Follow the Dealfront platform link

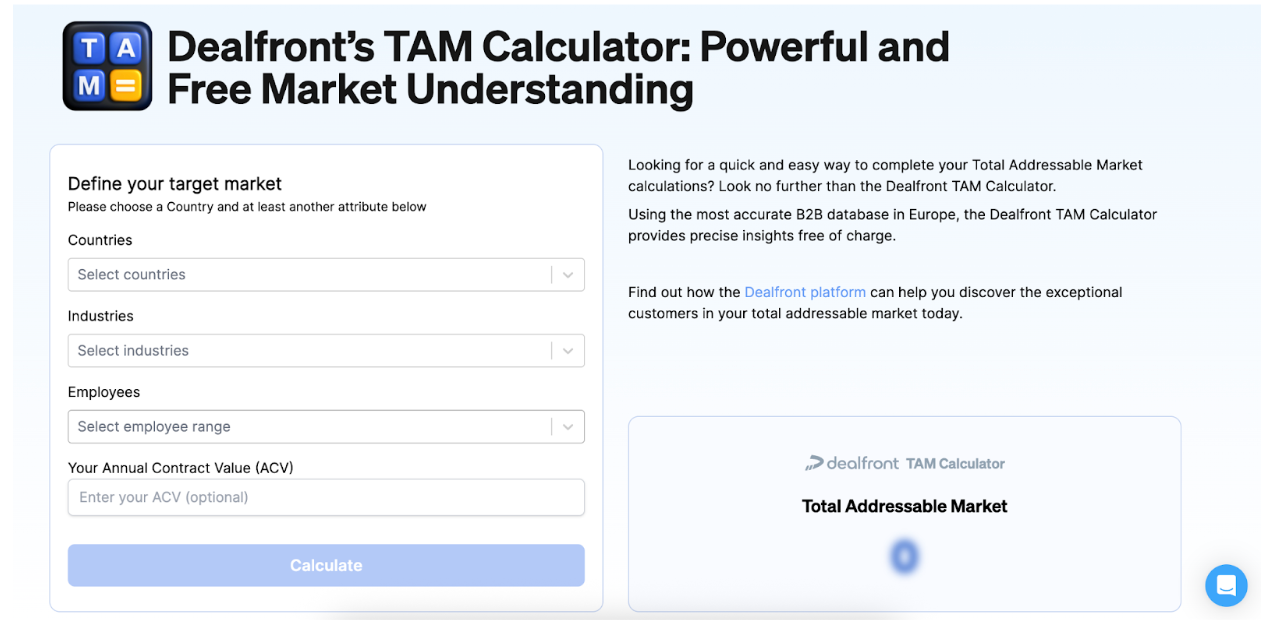click(x=805, y=291)
